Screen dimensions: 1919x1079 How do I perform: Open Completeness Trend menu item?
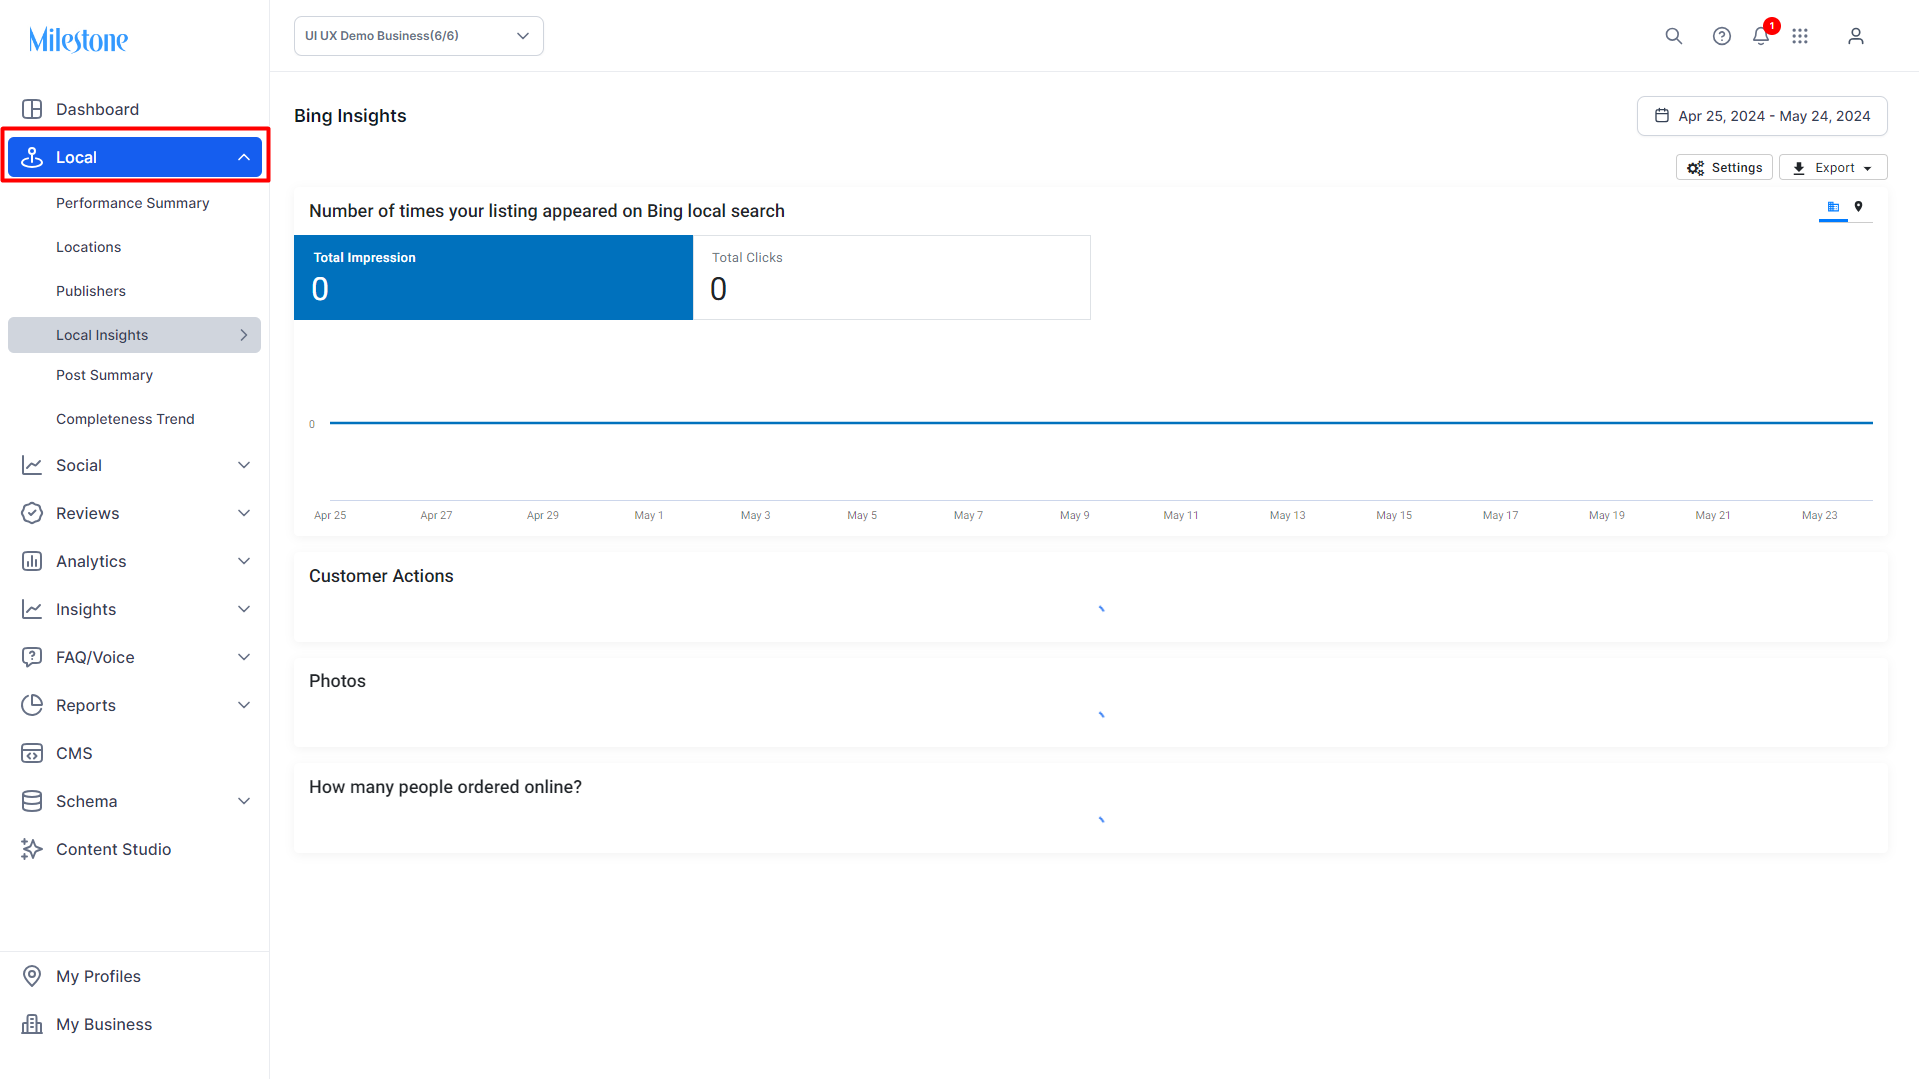click(x=125, y=419)
